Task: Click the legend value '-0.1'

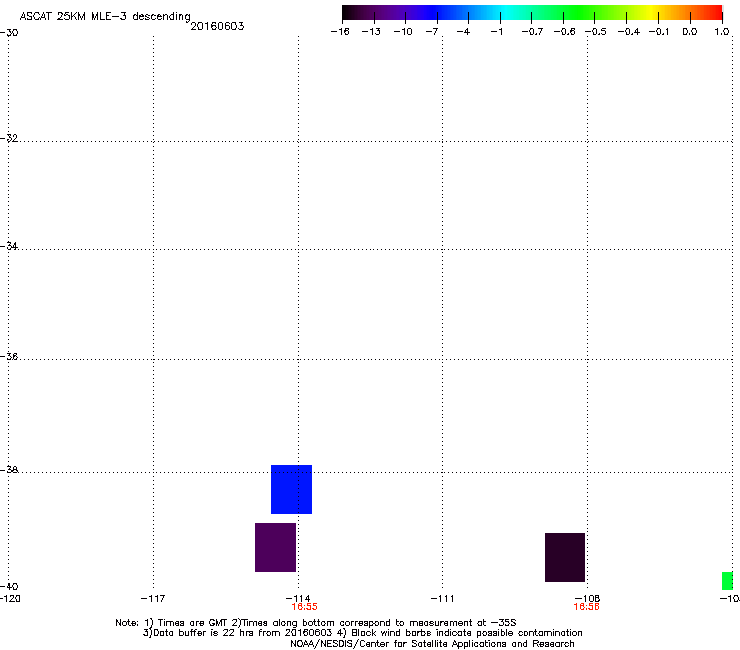Action: pyautogui.click(x=659, y=32)
